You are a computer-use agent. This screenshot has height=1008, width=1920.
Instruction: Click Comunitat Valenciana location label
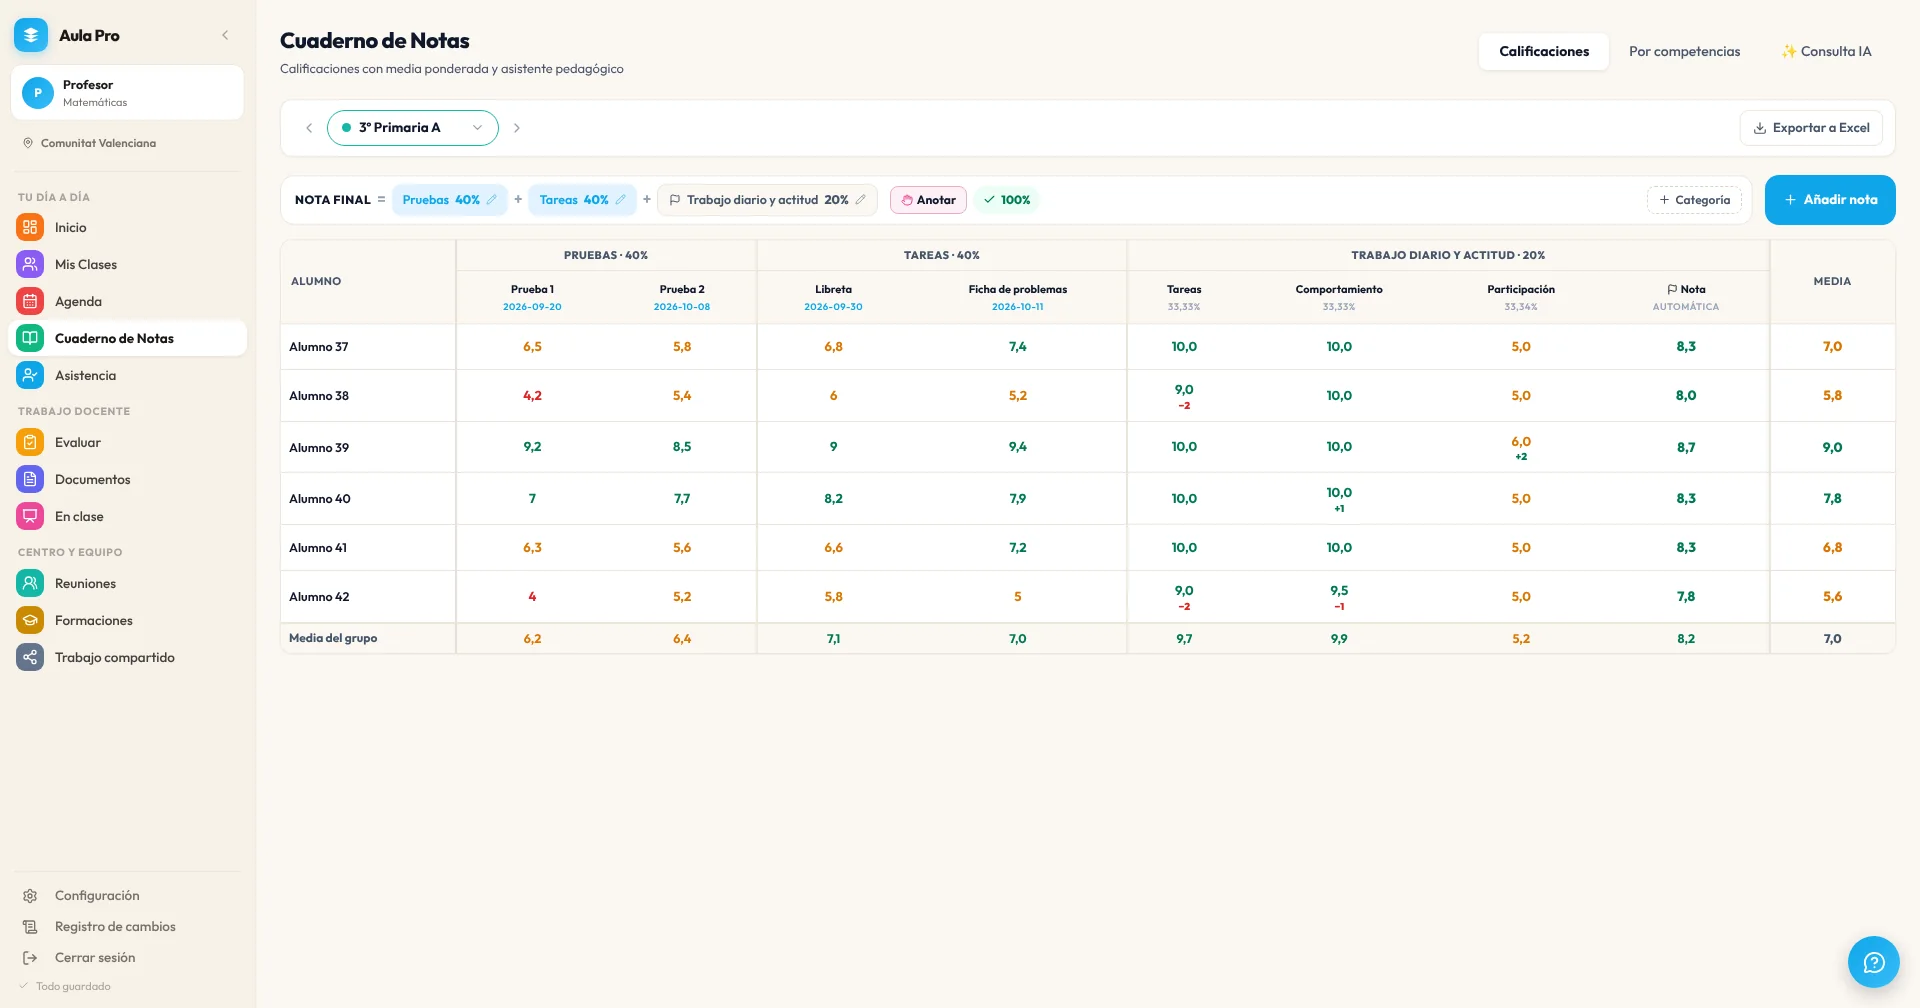coord(98,143)
